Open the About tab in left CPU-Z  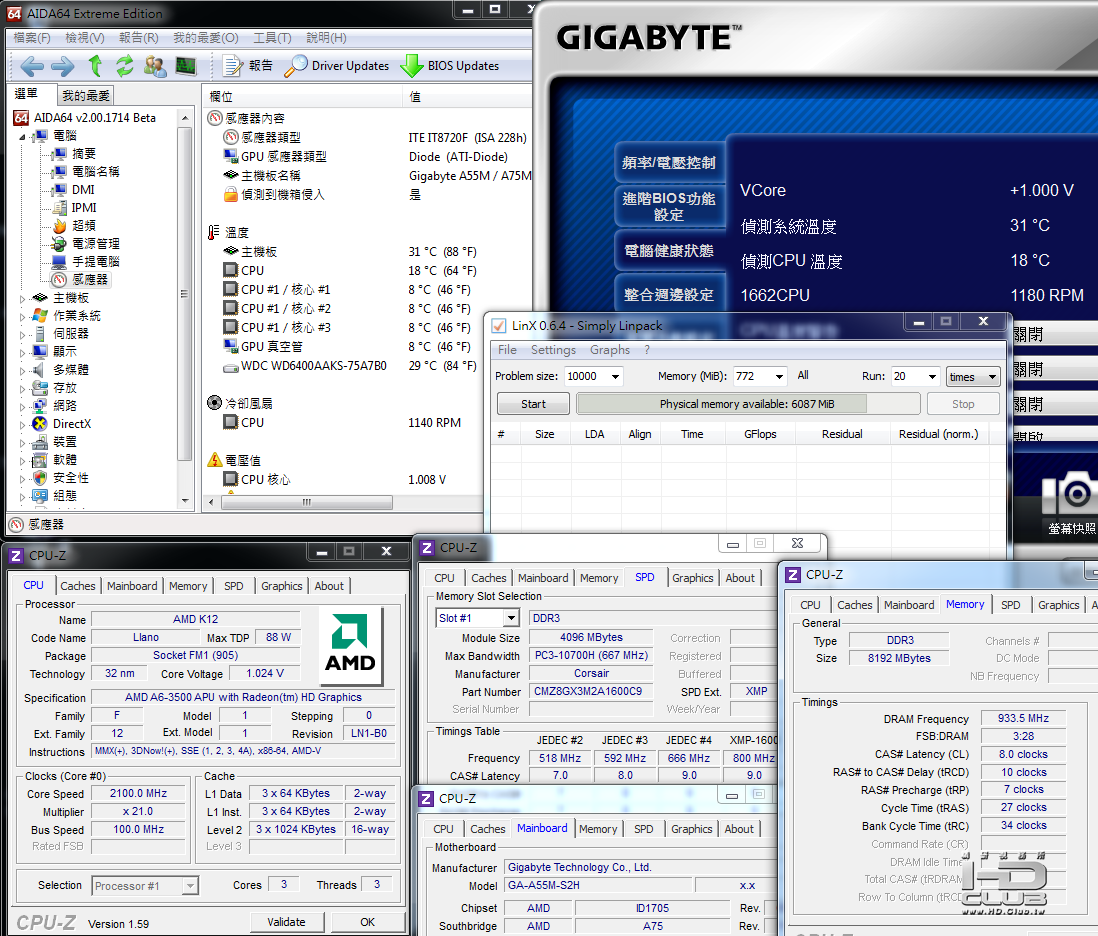pyautogui.click(x=329, y=586)
